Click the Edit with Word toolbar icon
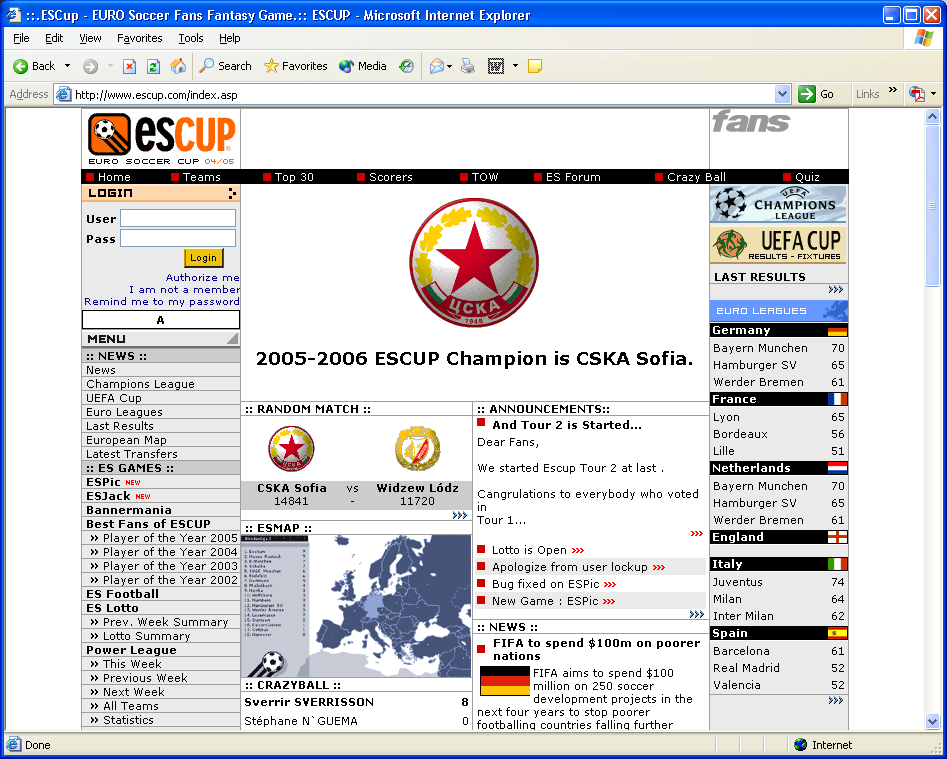The height and width of the screenshot is (759, 947). pyautogui.click(x=496, y=66)
